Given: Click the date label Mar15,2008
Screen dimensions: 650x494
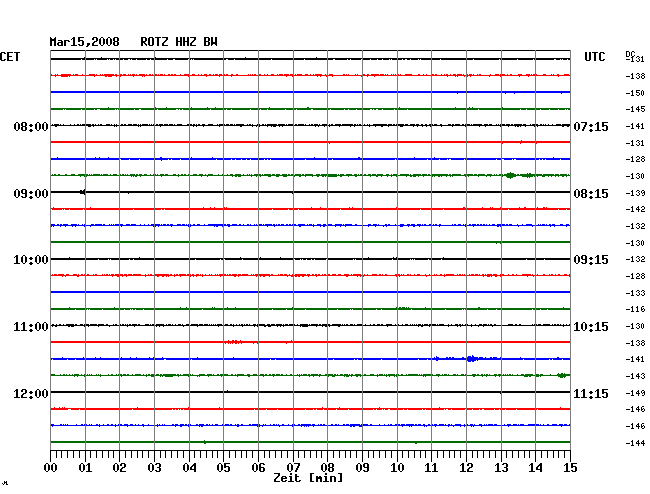Looking at the screenshot, I should 84,42.
